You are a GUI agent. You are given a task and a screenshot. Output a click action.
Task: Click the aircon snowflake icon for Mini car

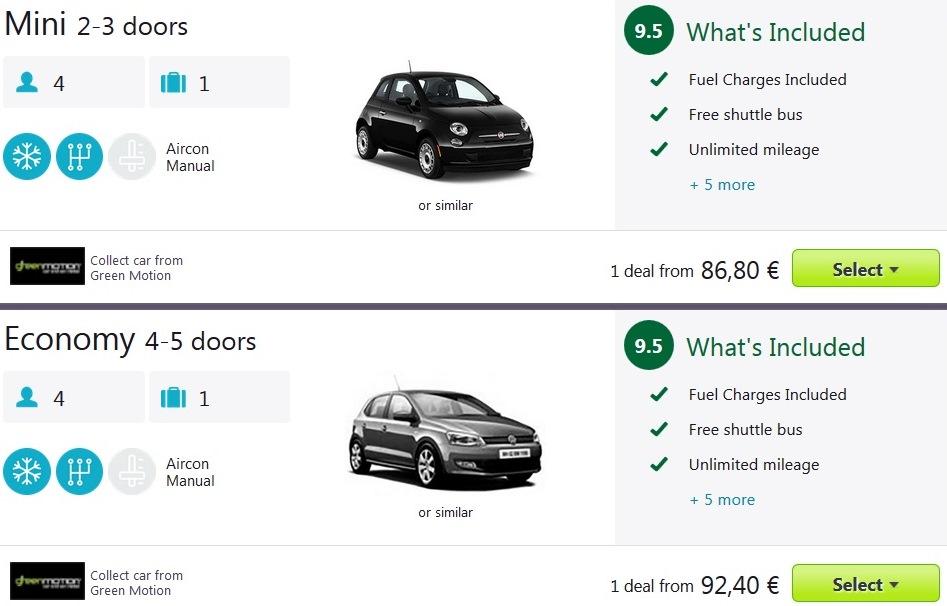pos(27,157)
